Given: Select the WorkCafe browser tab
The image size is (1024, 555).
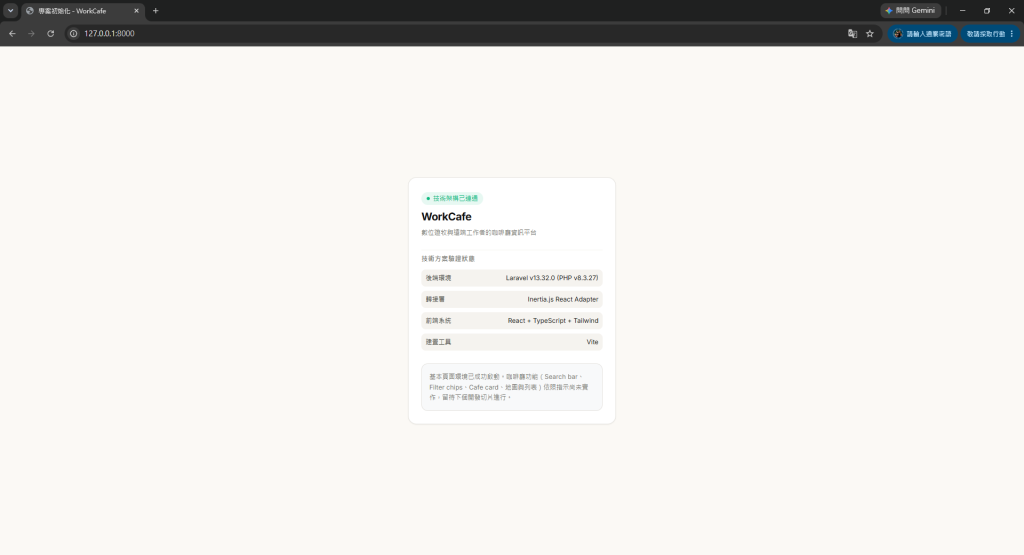Looking at the screenshot, I should [x=82, y=11].
